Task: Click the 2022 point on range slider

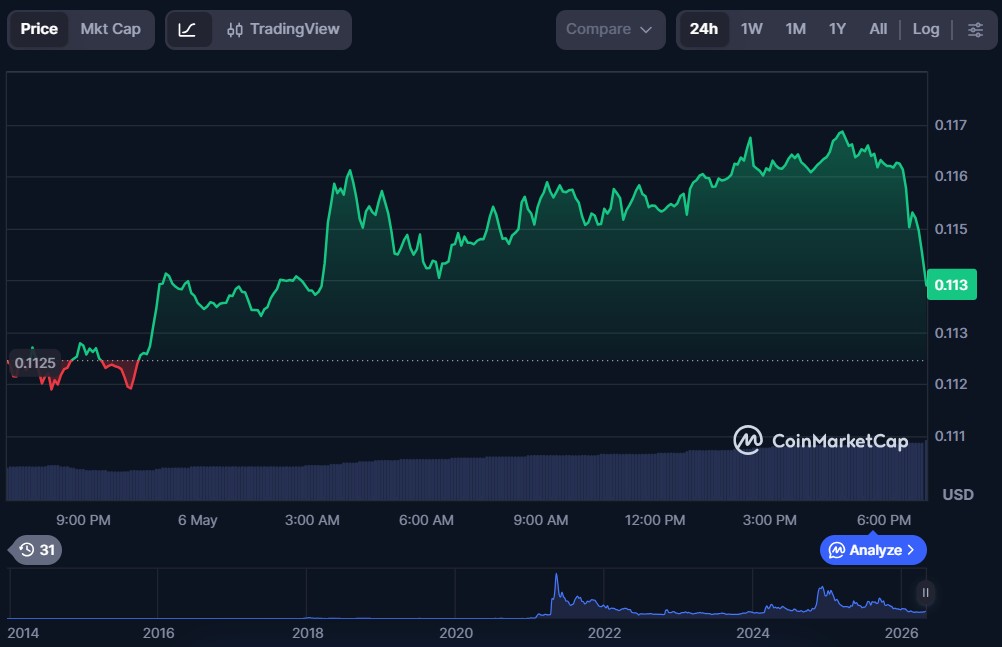Action: [604, 633]
